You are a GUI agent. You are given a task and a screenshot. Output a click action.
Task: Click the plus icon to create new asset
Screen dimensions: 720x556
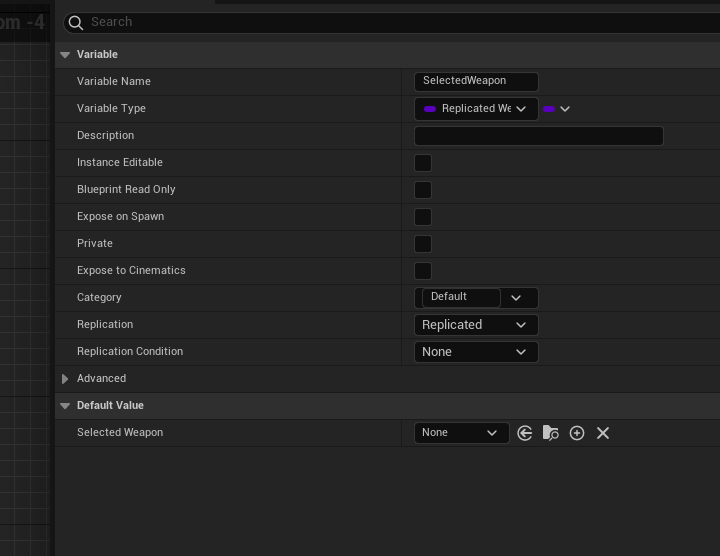click(577, 433)
